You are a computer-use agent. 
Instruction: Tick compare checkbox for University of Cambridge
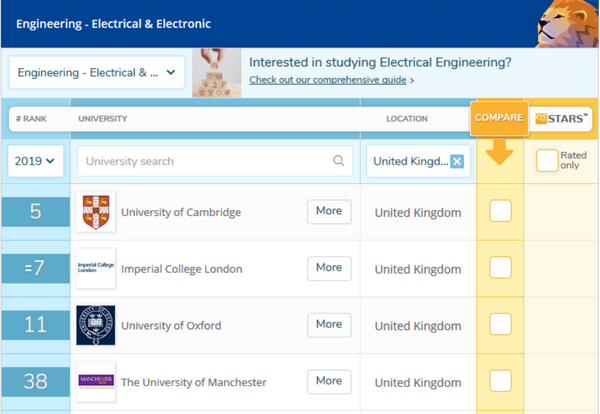click(x=500, y=211)
